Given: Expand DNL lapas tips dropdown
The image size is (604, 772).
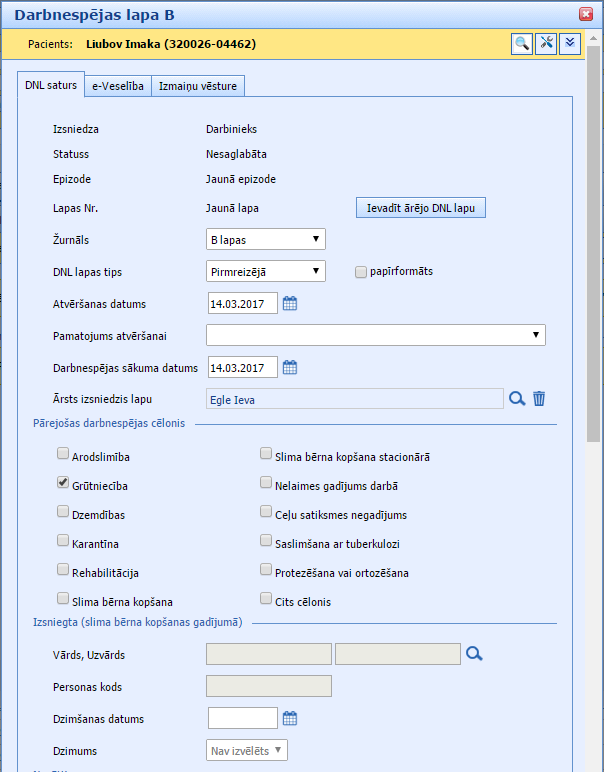Looking at the screenshot, I should coord(265,271).
